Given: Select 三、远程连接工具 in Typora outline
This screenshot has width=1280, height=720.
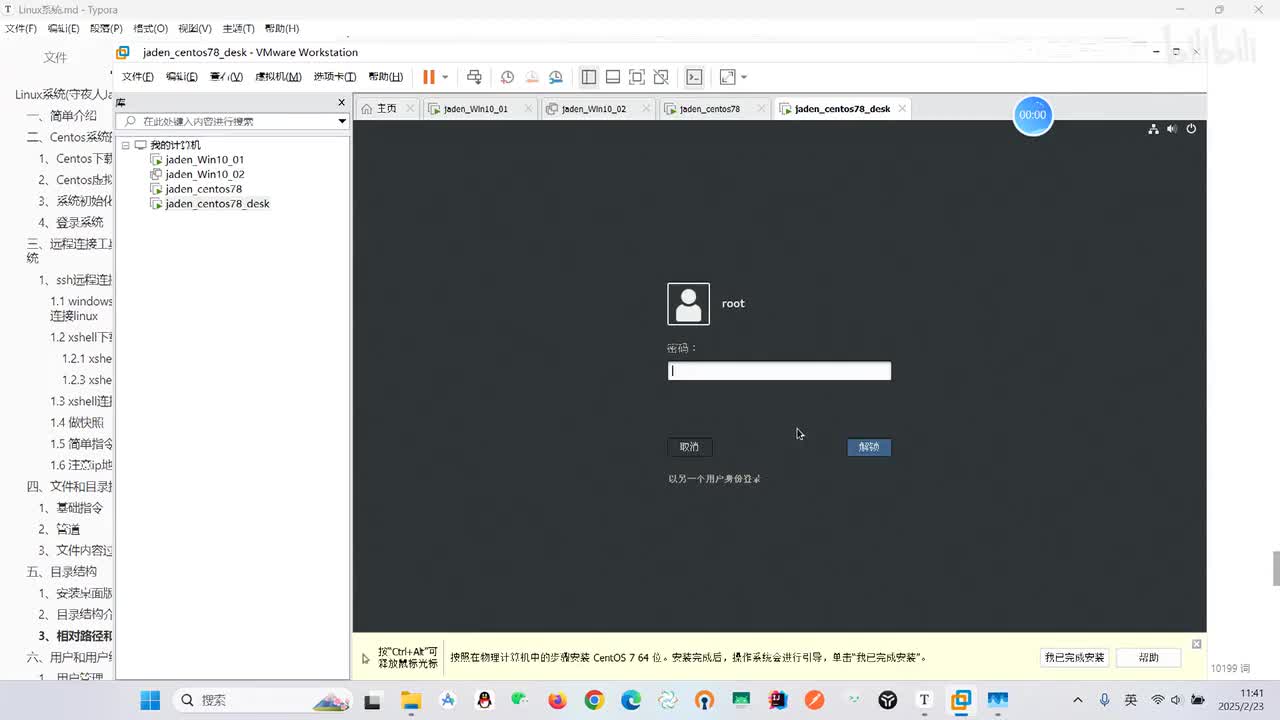Looking at the screenshot, I should click(x=70, y=250).
